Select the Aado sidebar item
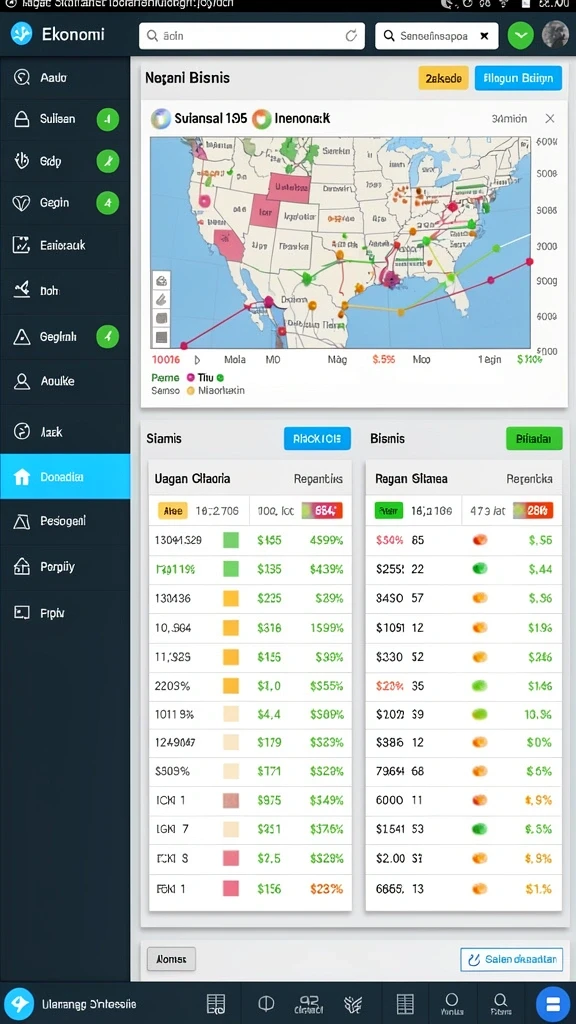The height and width of the screenshot is (1024, 576). click(x=65, y=78)
